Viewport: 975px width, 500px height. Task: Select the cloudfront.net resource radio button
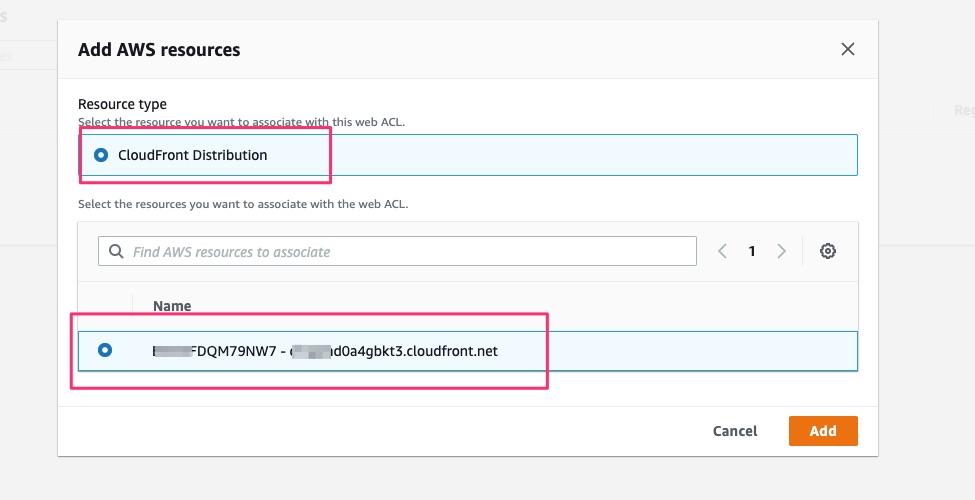(x=105, y=350)
